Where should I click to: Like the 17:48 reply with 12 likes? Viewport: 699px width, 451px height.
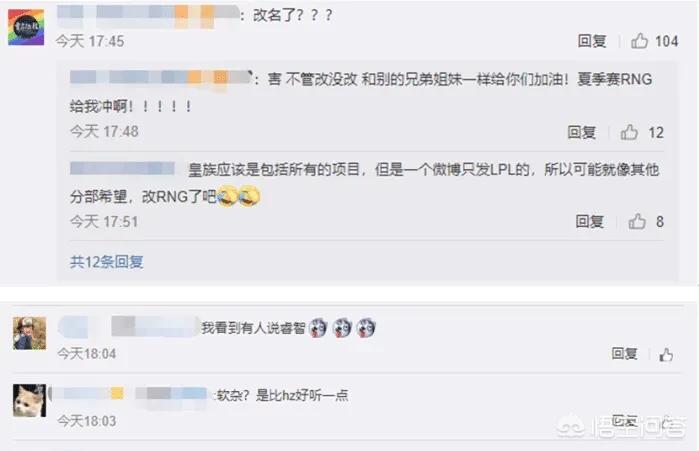pos(629,132)
